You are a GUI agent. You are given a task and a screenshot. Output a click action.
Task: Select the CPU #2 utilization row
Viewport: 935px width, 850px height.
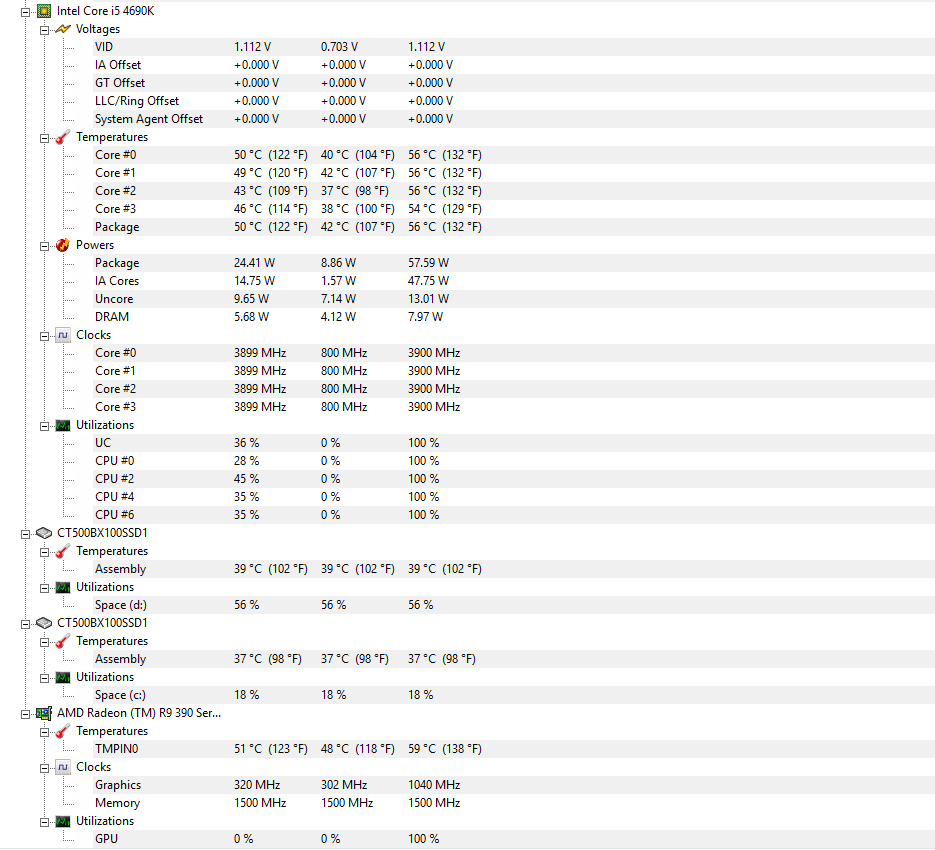(513, 478)
